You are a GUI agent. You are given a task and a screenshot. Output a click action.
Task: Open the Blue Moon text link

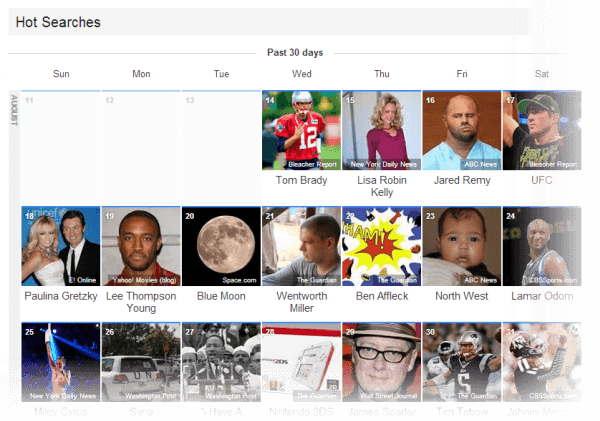(221, 297)
